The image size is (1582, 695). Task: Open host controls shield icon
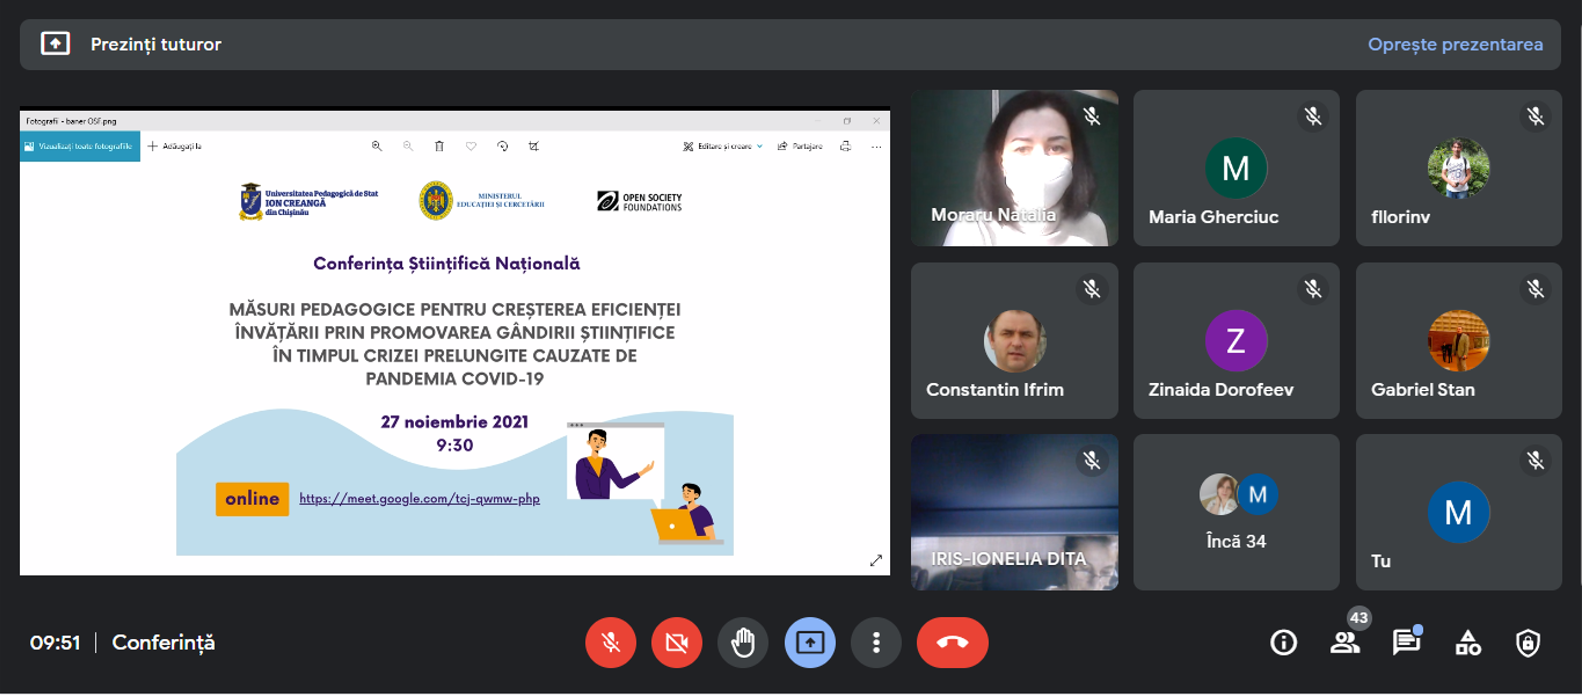1527,642
